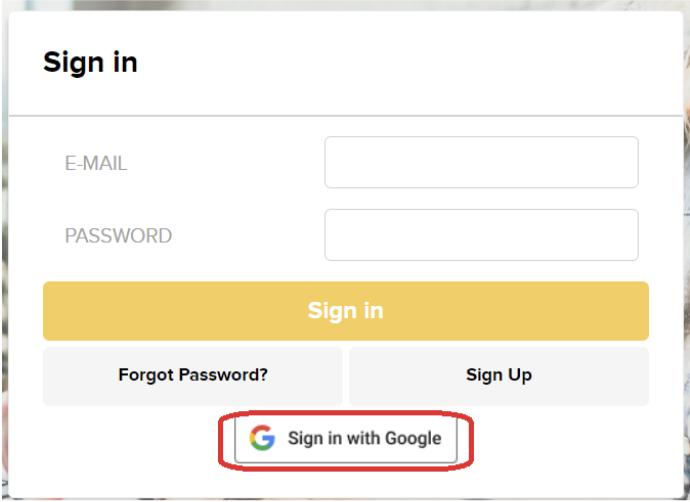690x502 pixels.
Task: Click the E-MAIL field label
Action: click(x=96, y=164)
